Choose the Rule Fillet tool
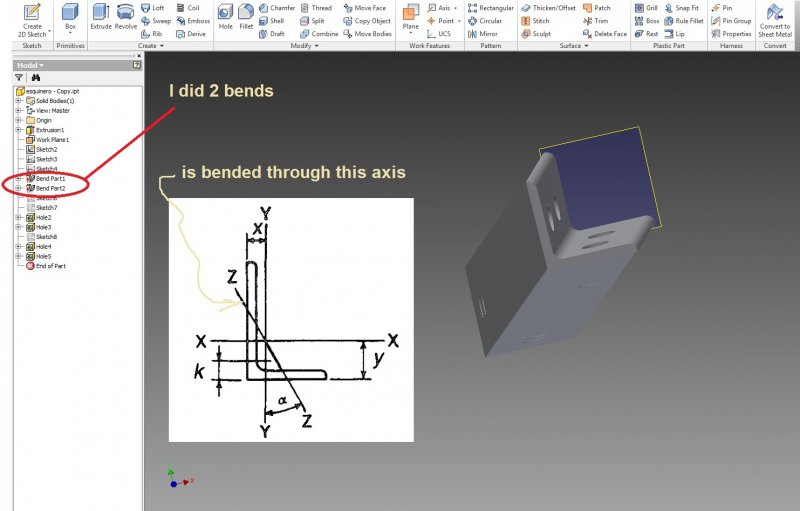This screenshot has width=800, height=511. pos(684,21)
